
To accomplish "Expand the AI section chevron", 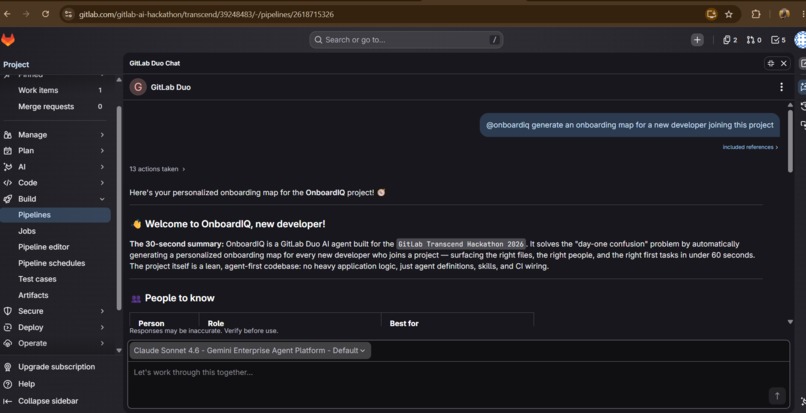I will (102, 167).
